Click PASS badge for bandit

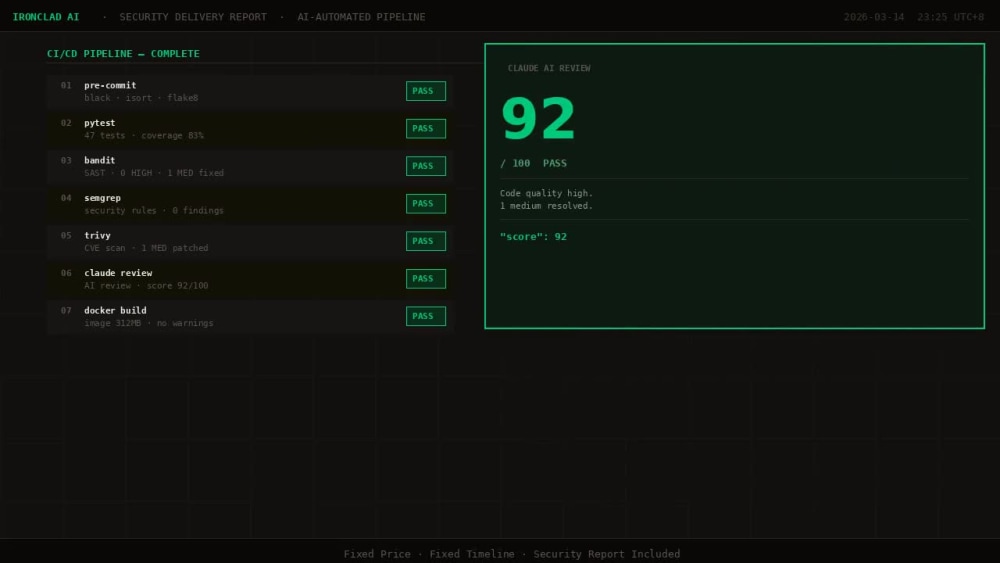click(425, 166)
